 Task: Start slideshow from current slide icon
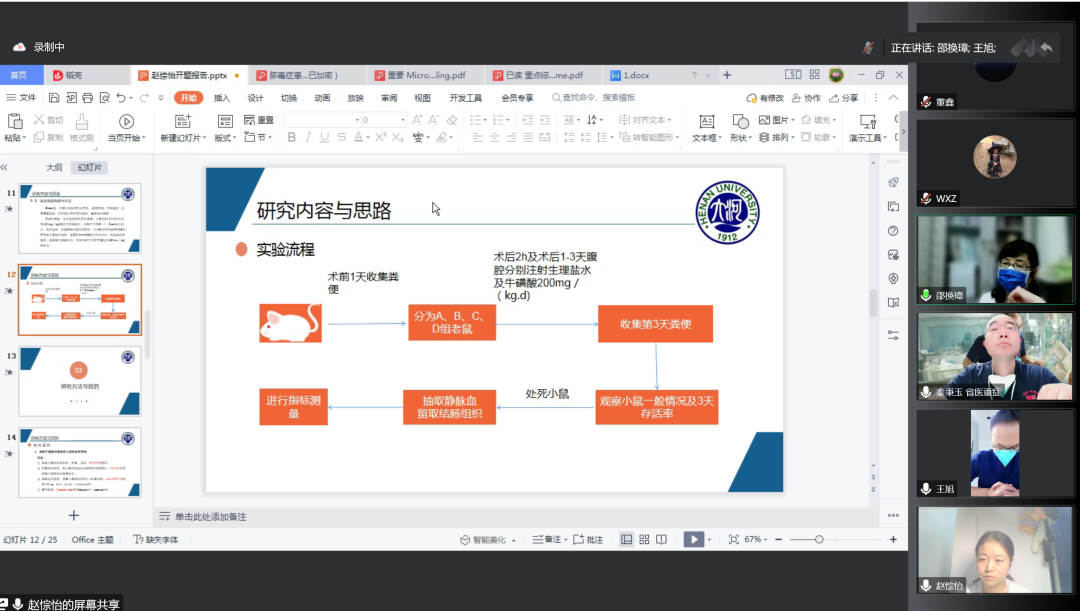(x=127, y=121)
